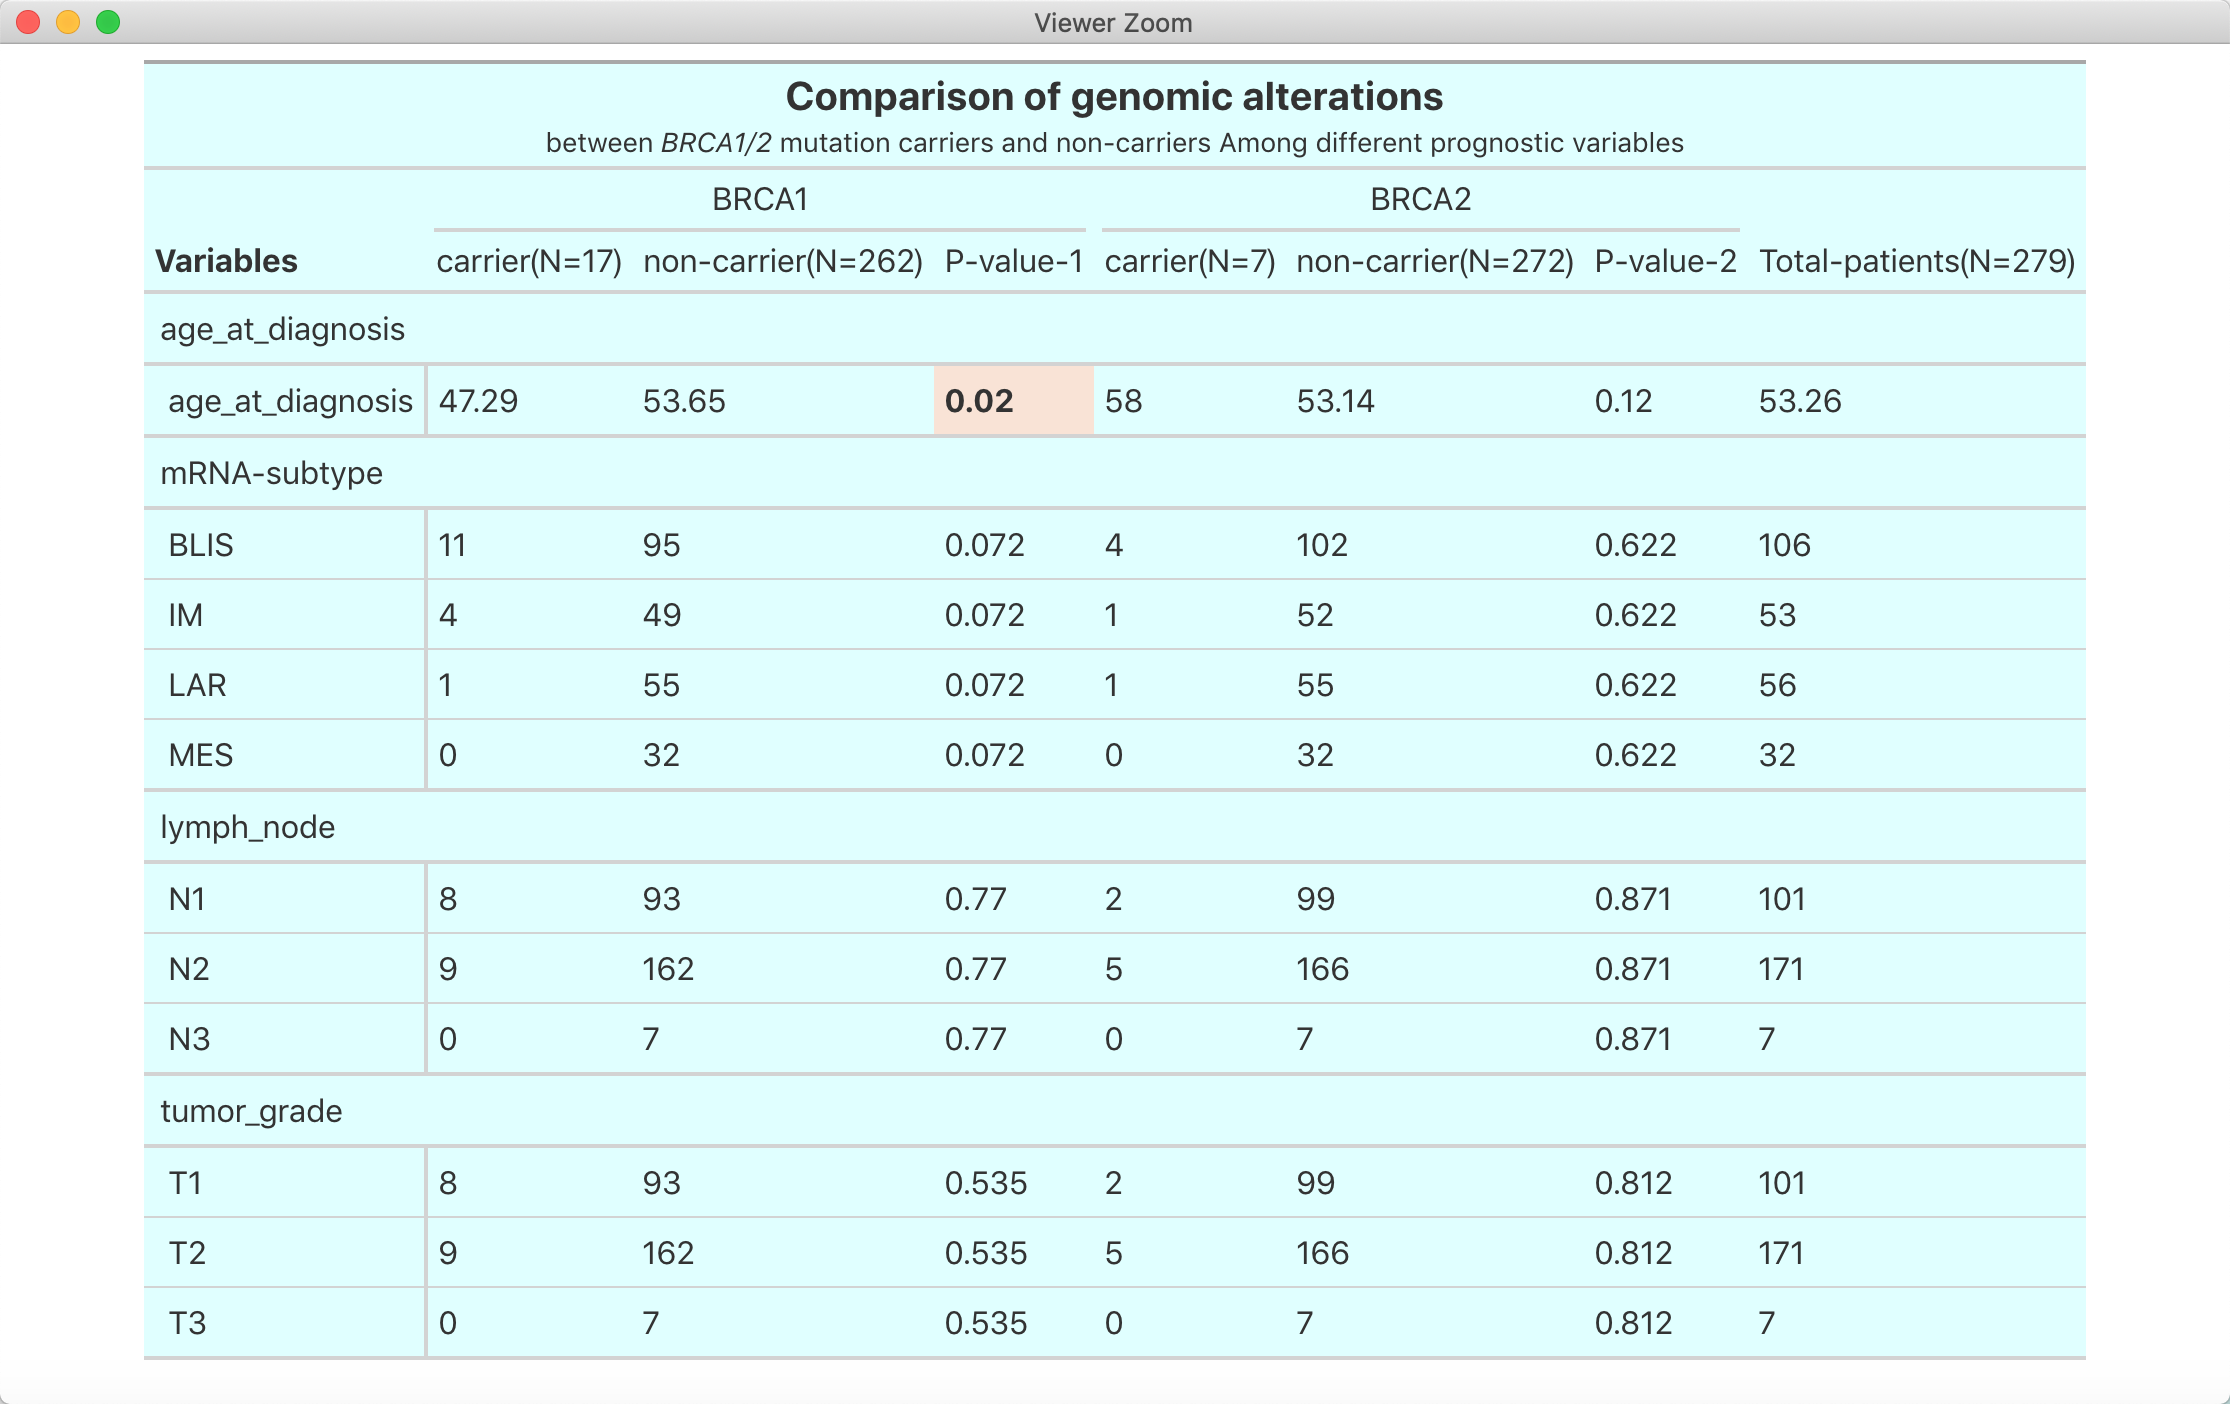Click the P-value-2 column header
Image resolution: width=2230 pixels, height=1404 pixels.
pos(1665,261)
